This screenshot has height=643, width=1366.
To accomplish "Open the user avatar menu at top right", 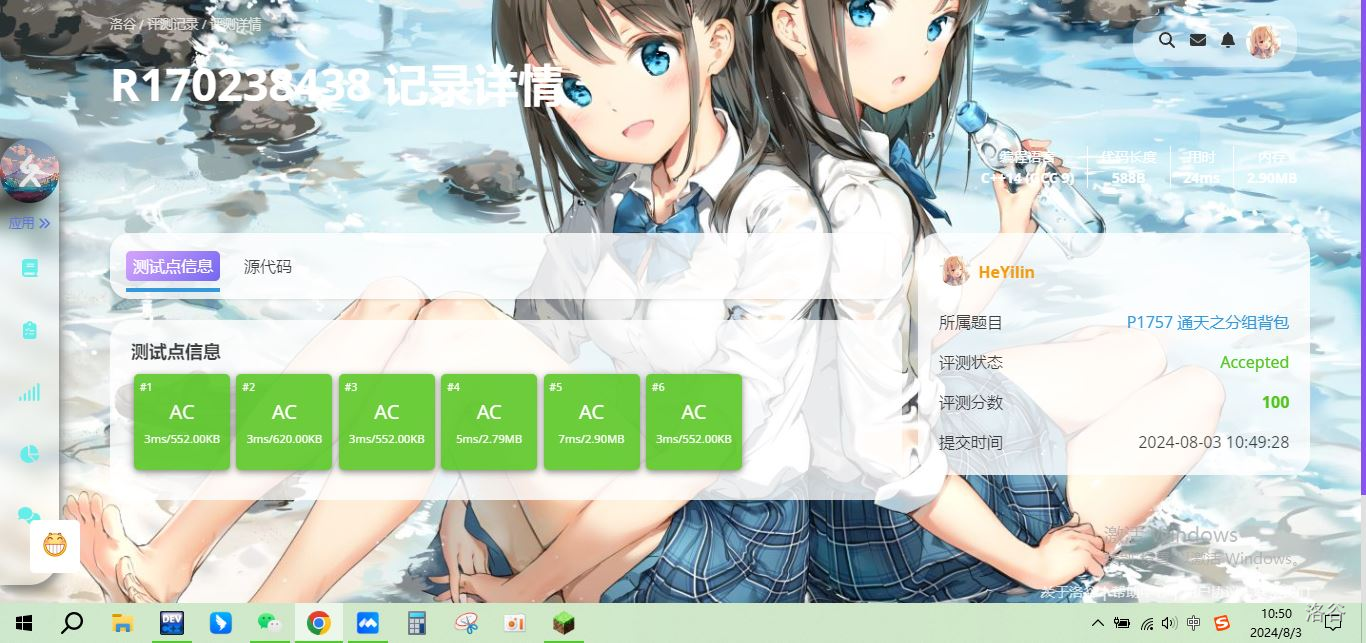I will point(1264,41).
